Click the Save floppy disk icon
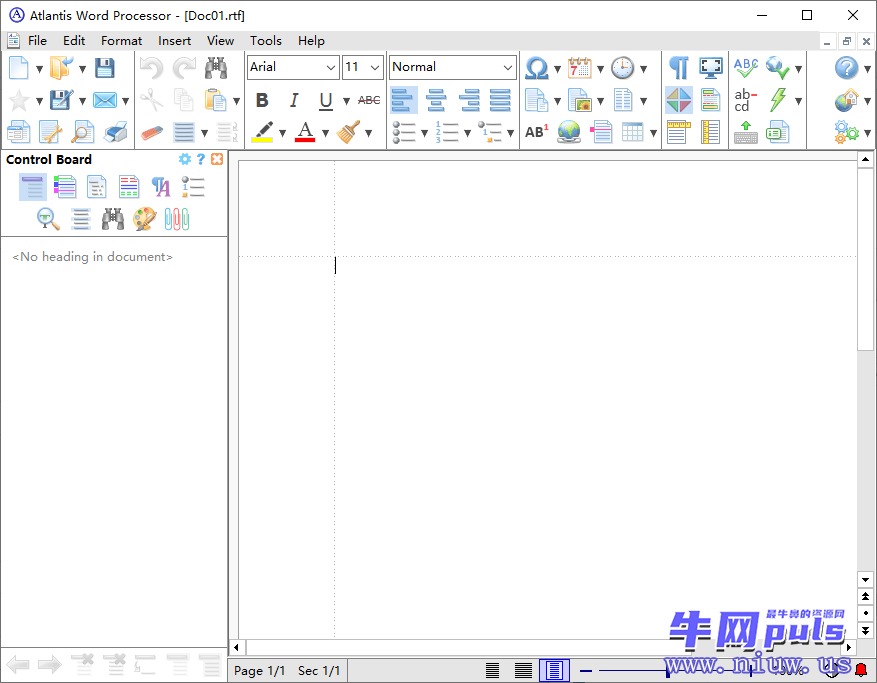This screenshot has height=683, width=877. 105,68
